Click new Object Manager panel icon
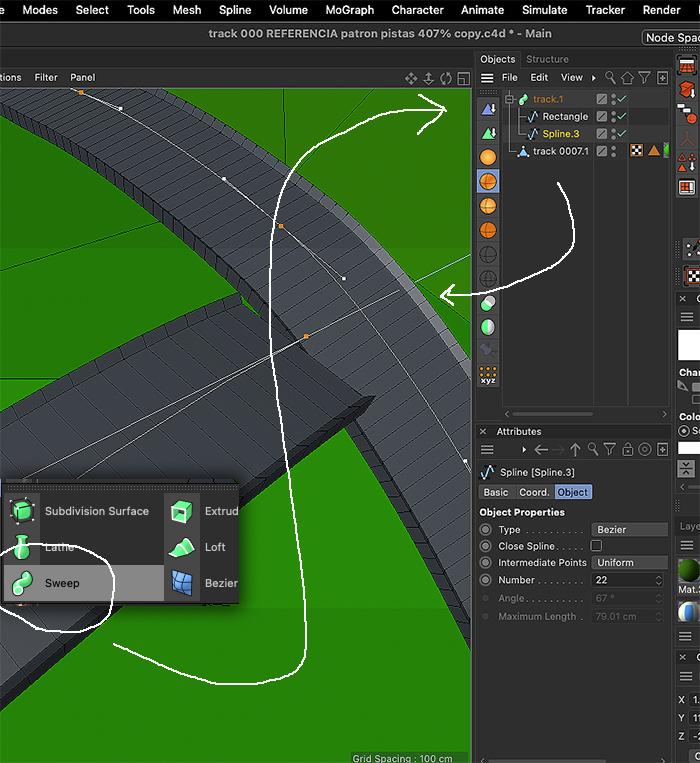 pyautogui.click(x=663, y=78)
